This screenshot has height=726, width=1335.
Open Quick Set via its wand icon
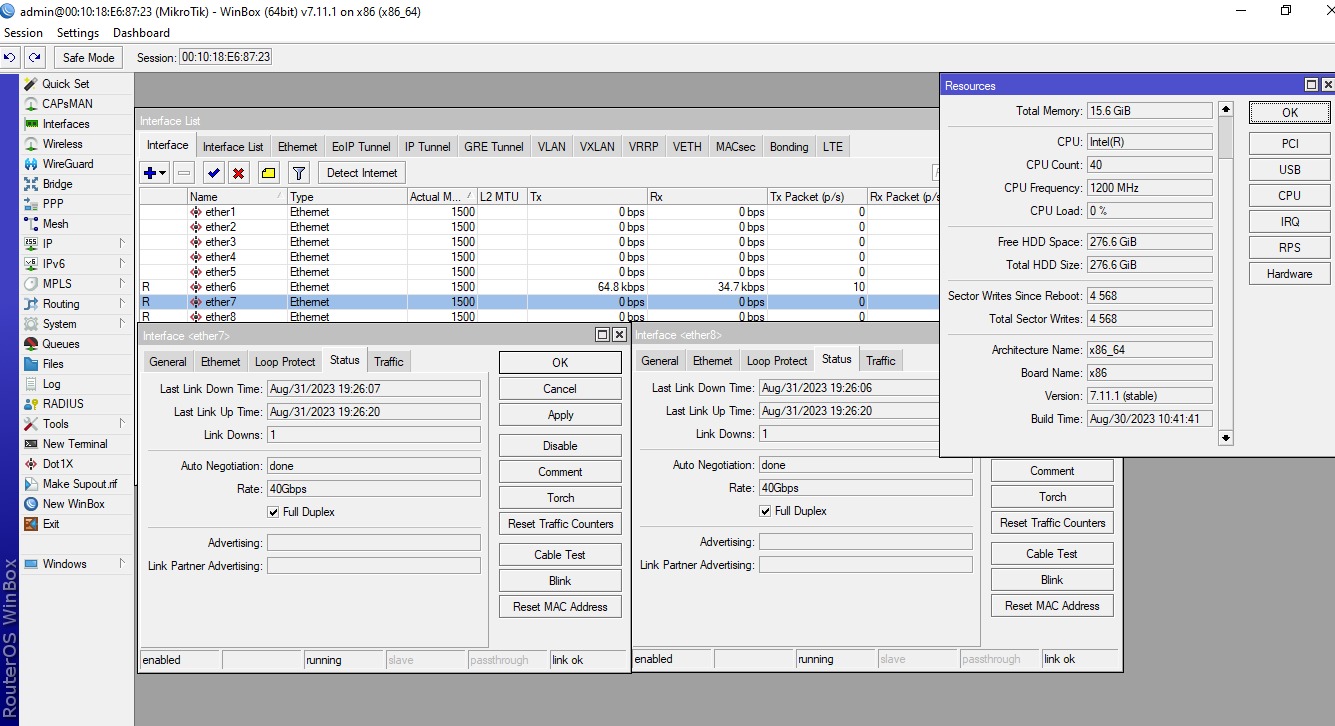31,84
